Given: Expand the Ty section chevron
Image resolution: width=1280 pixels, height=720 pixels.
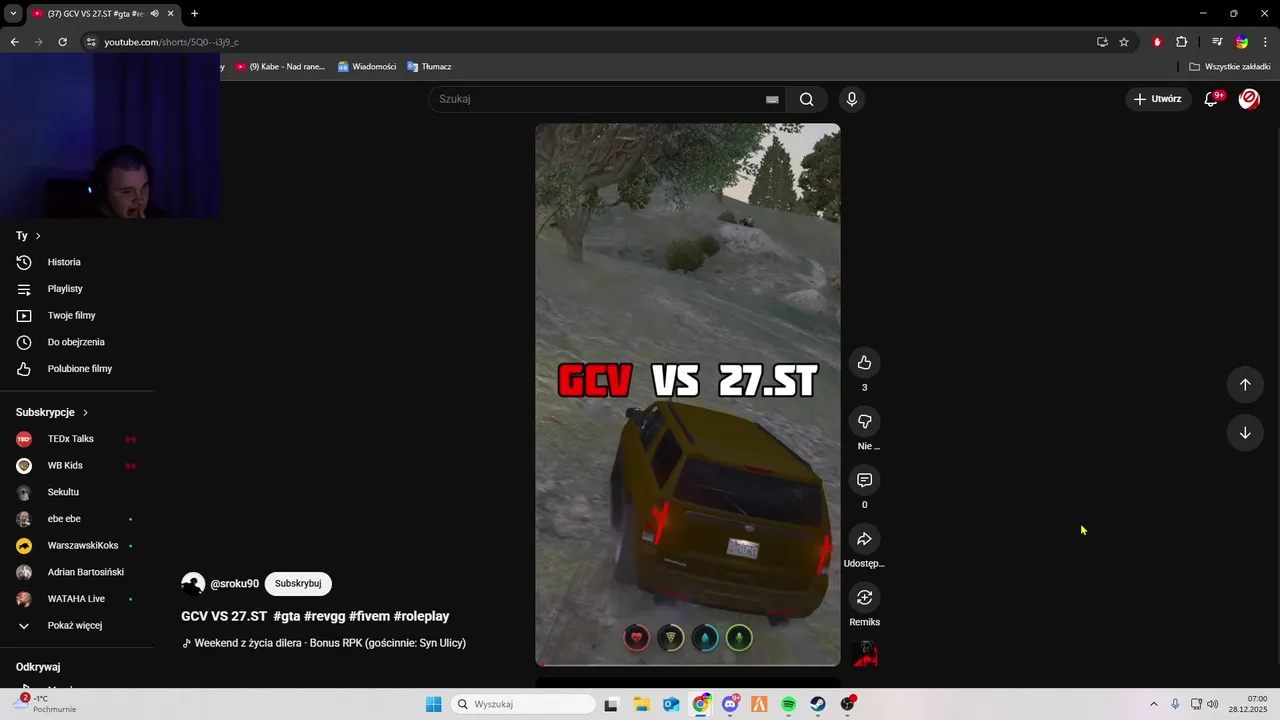Looking at the screenshot, I should tap(38, 236).
